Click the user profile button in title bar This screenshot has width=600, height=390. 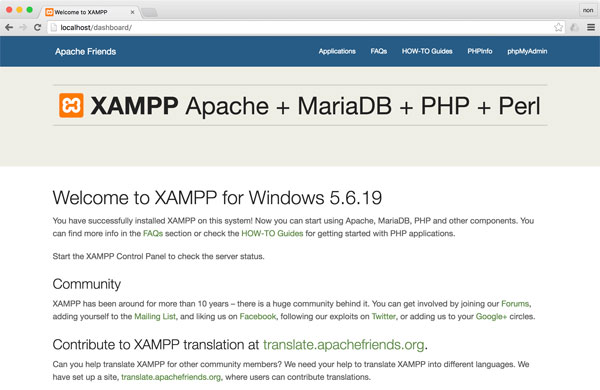click(x=588, y=10)
